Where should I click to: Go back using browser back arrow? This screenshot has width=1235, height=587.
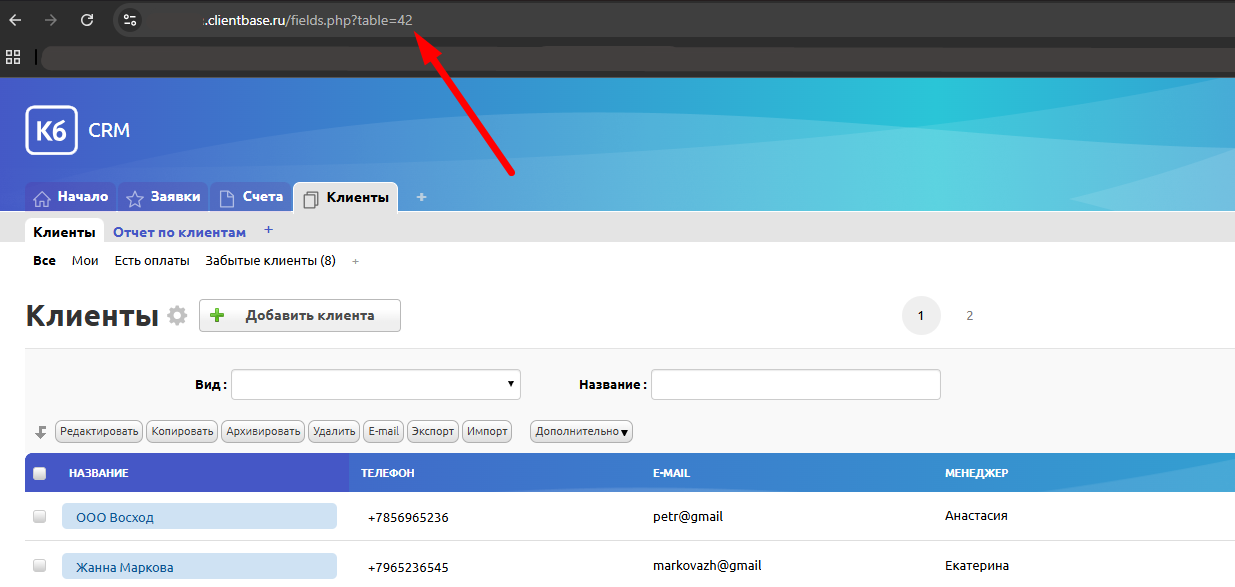click(15, 20)
